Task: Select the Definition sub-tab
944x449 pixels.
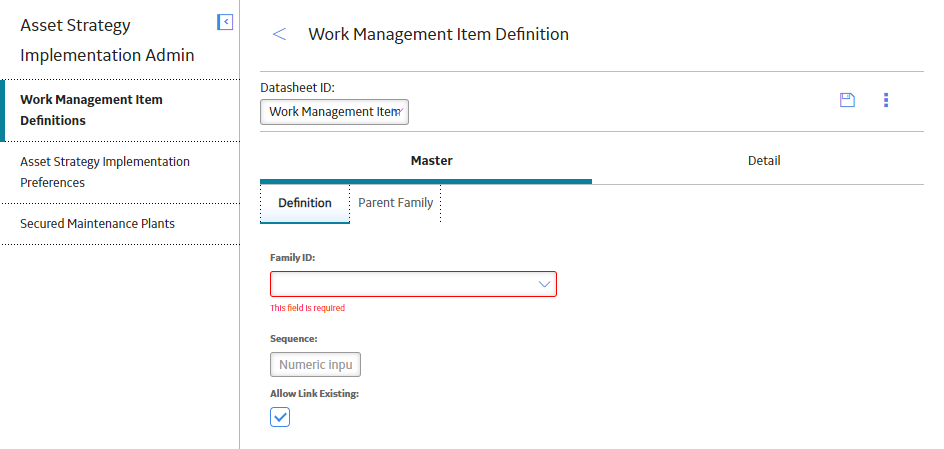Action: (305, 203)
